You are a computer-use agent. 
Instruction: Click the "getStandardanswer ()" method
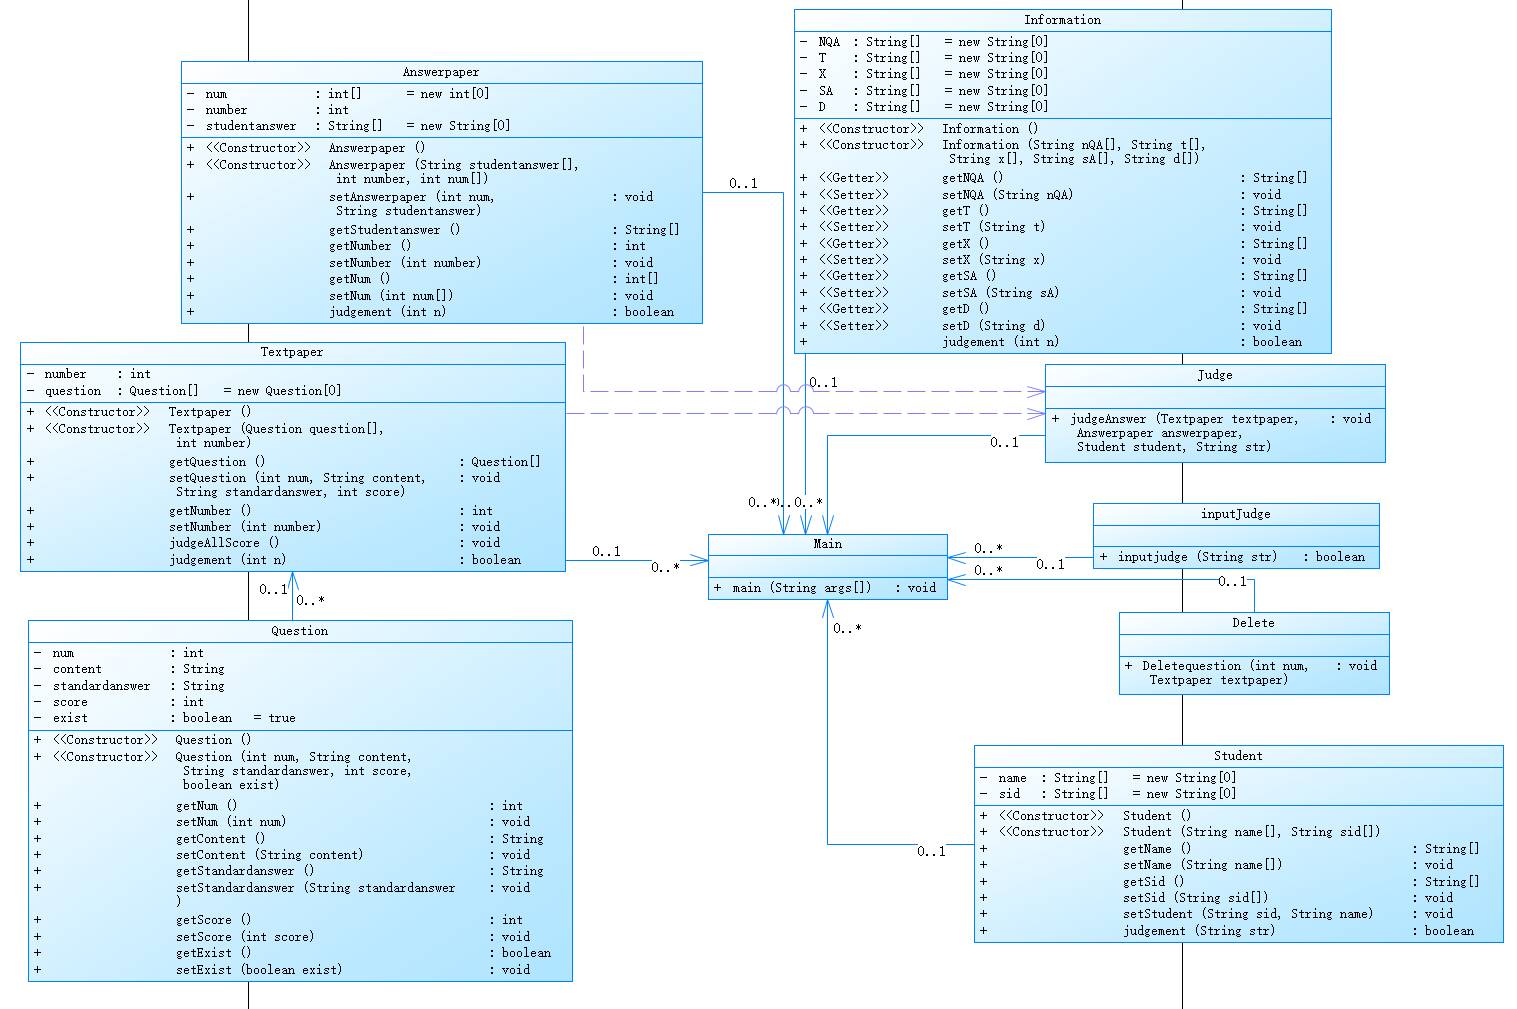[x=245, y=871]
